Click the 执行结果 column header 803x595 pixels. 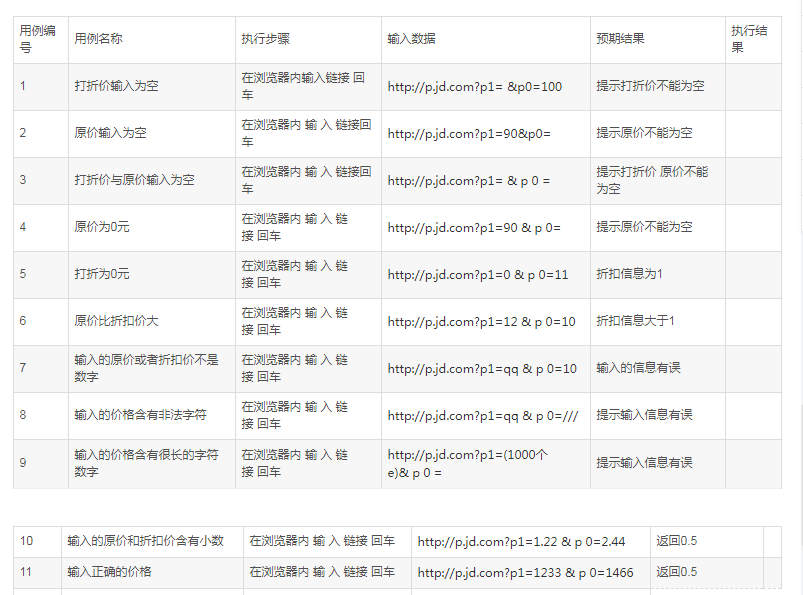753,39
